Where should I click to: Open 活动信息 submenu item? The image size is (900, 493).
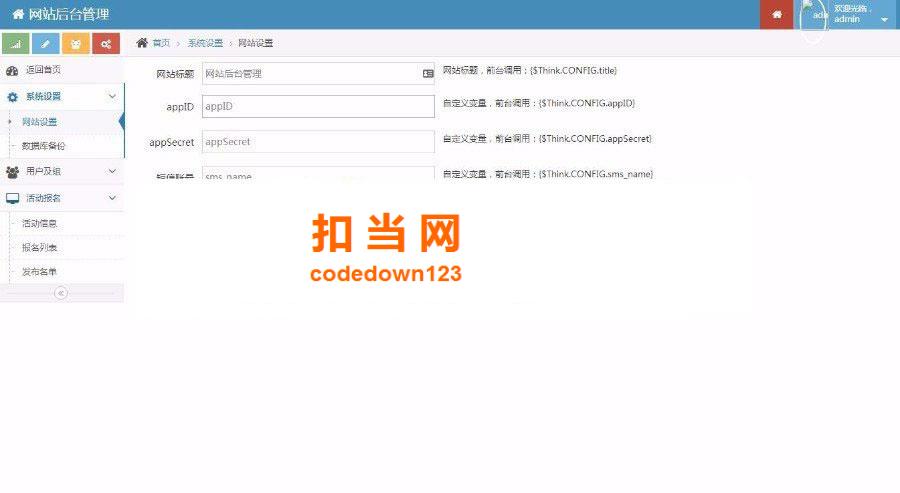(x=40, y=223)
